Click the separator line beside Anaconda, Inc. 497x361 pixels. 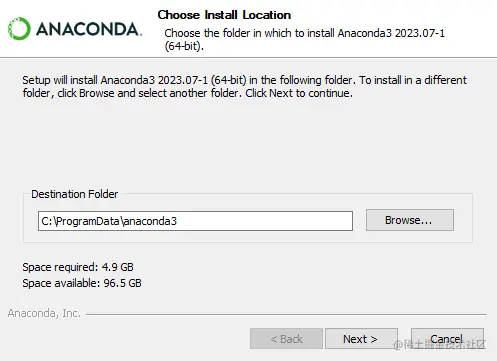click(286, 314)
